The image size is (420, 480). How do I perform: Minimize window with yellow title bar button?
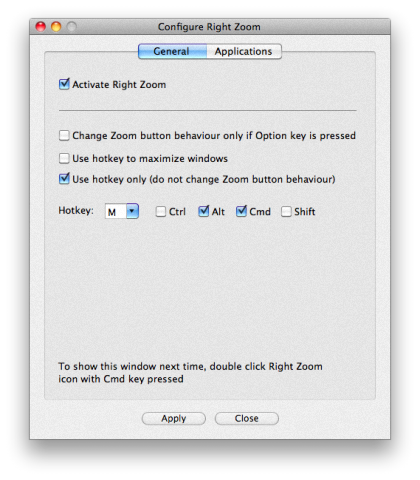coord(56,26)
